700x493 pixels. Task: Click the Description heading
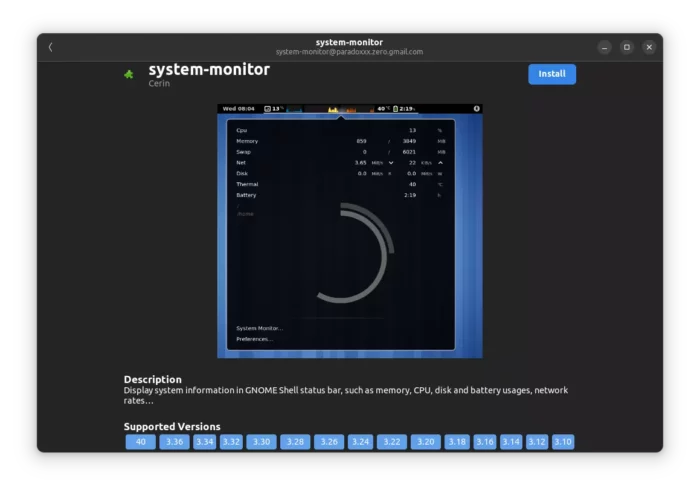click(153, 379)
